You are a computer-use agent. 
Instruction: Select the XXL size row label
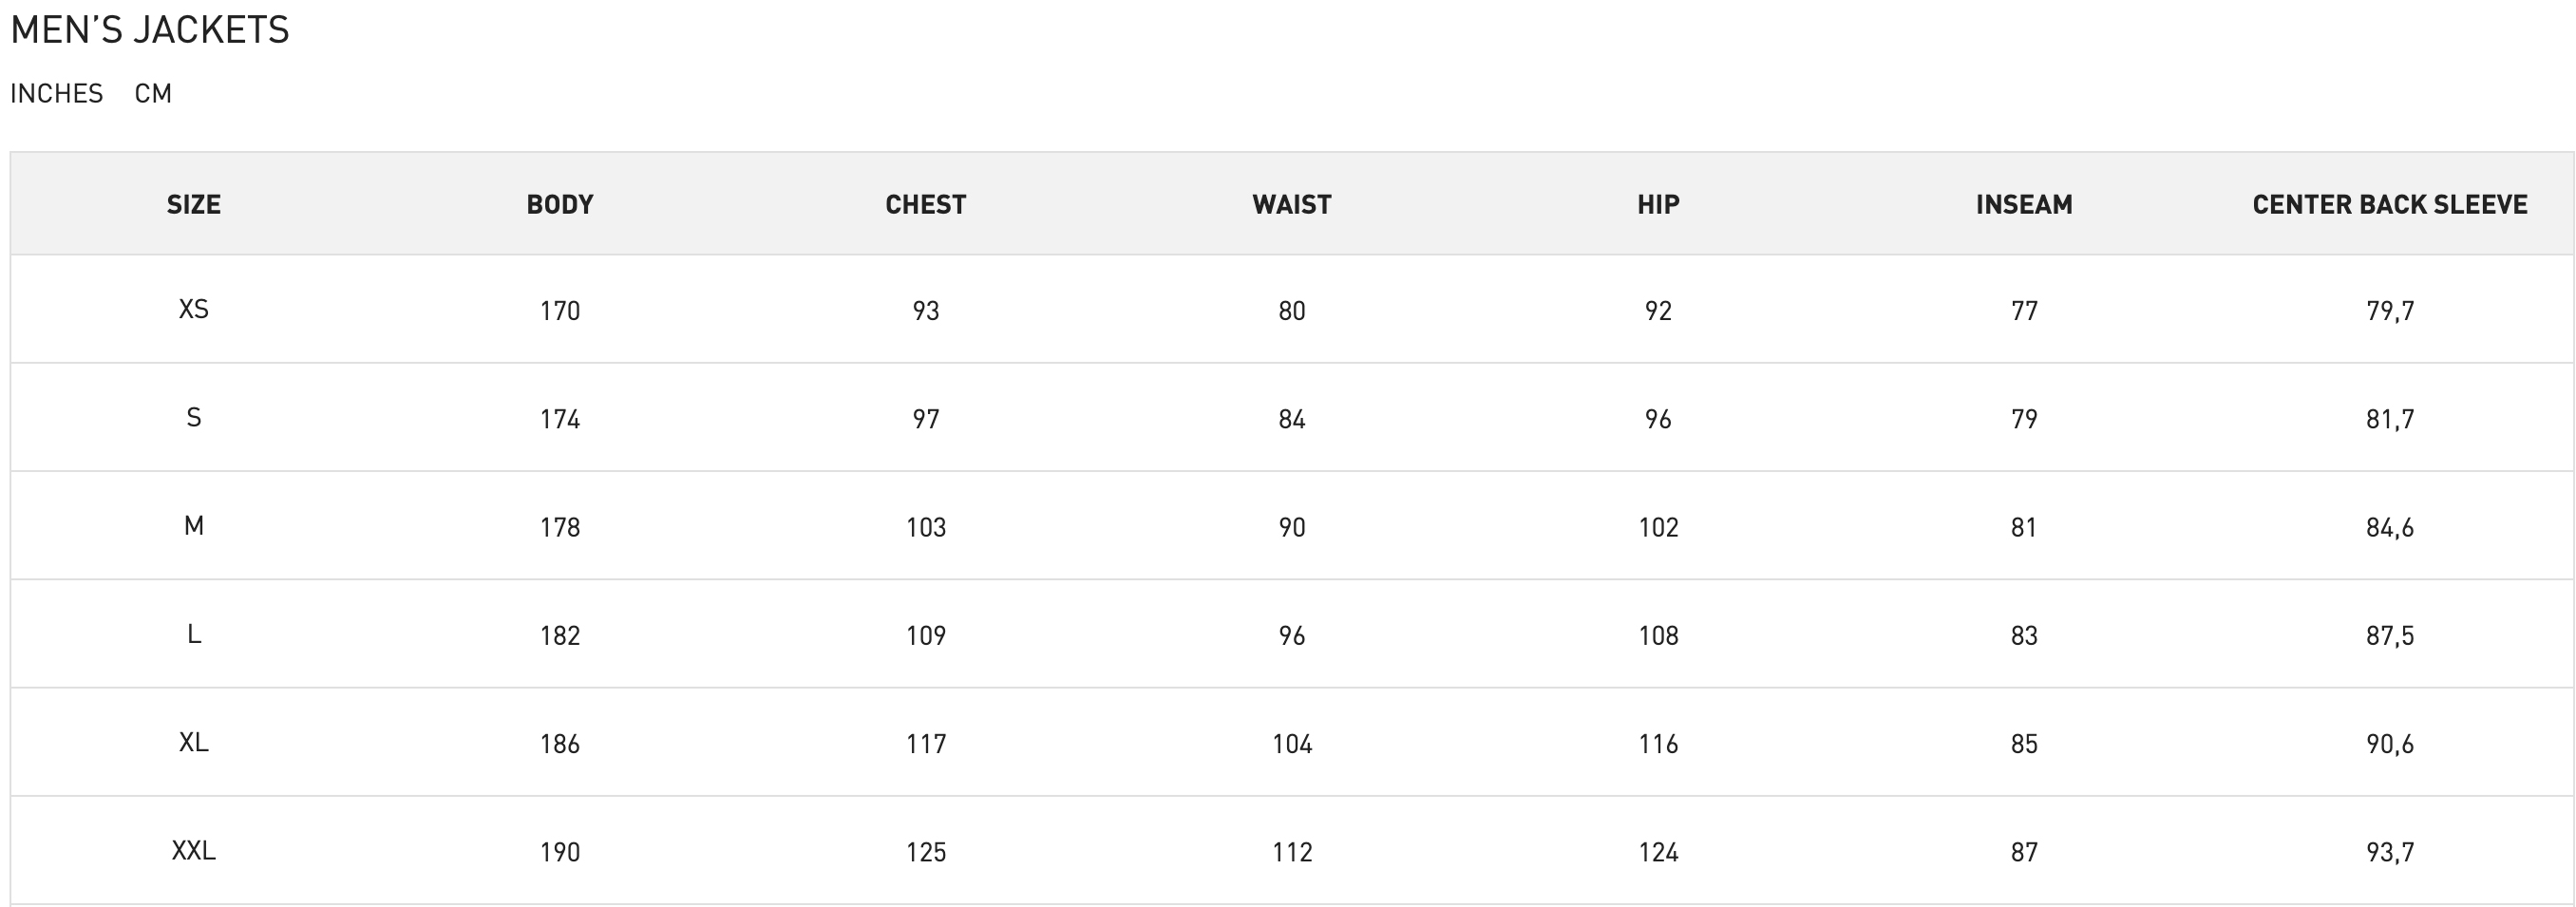pyautogui.click(x=194, y=850)
